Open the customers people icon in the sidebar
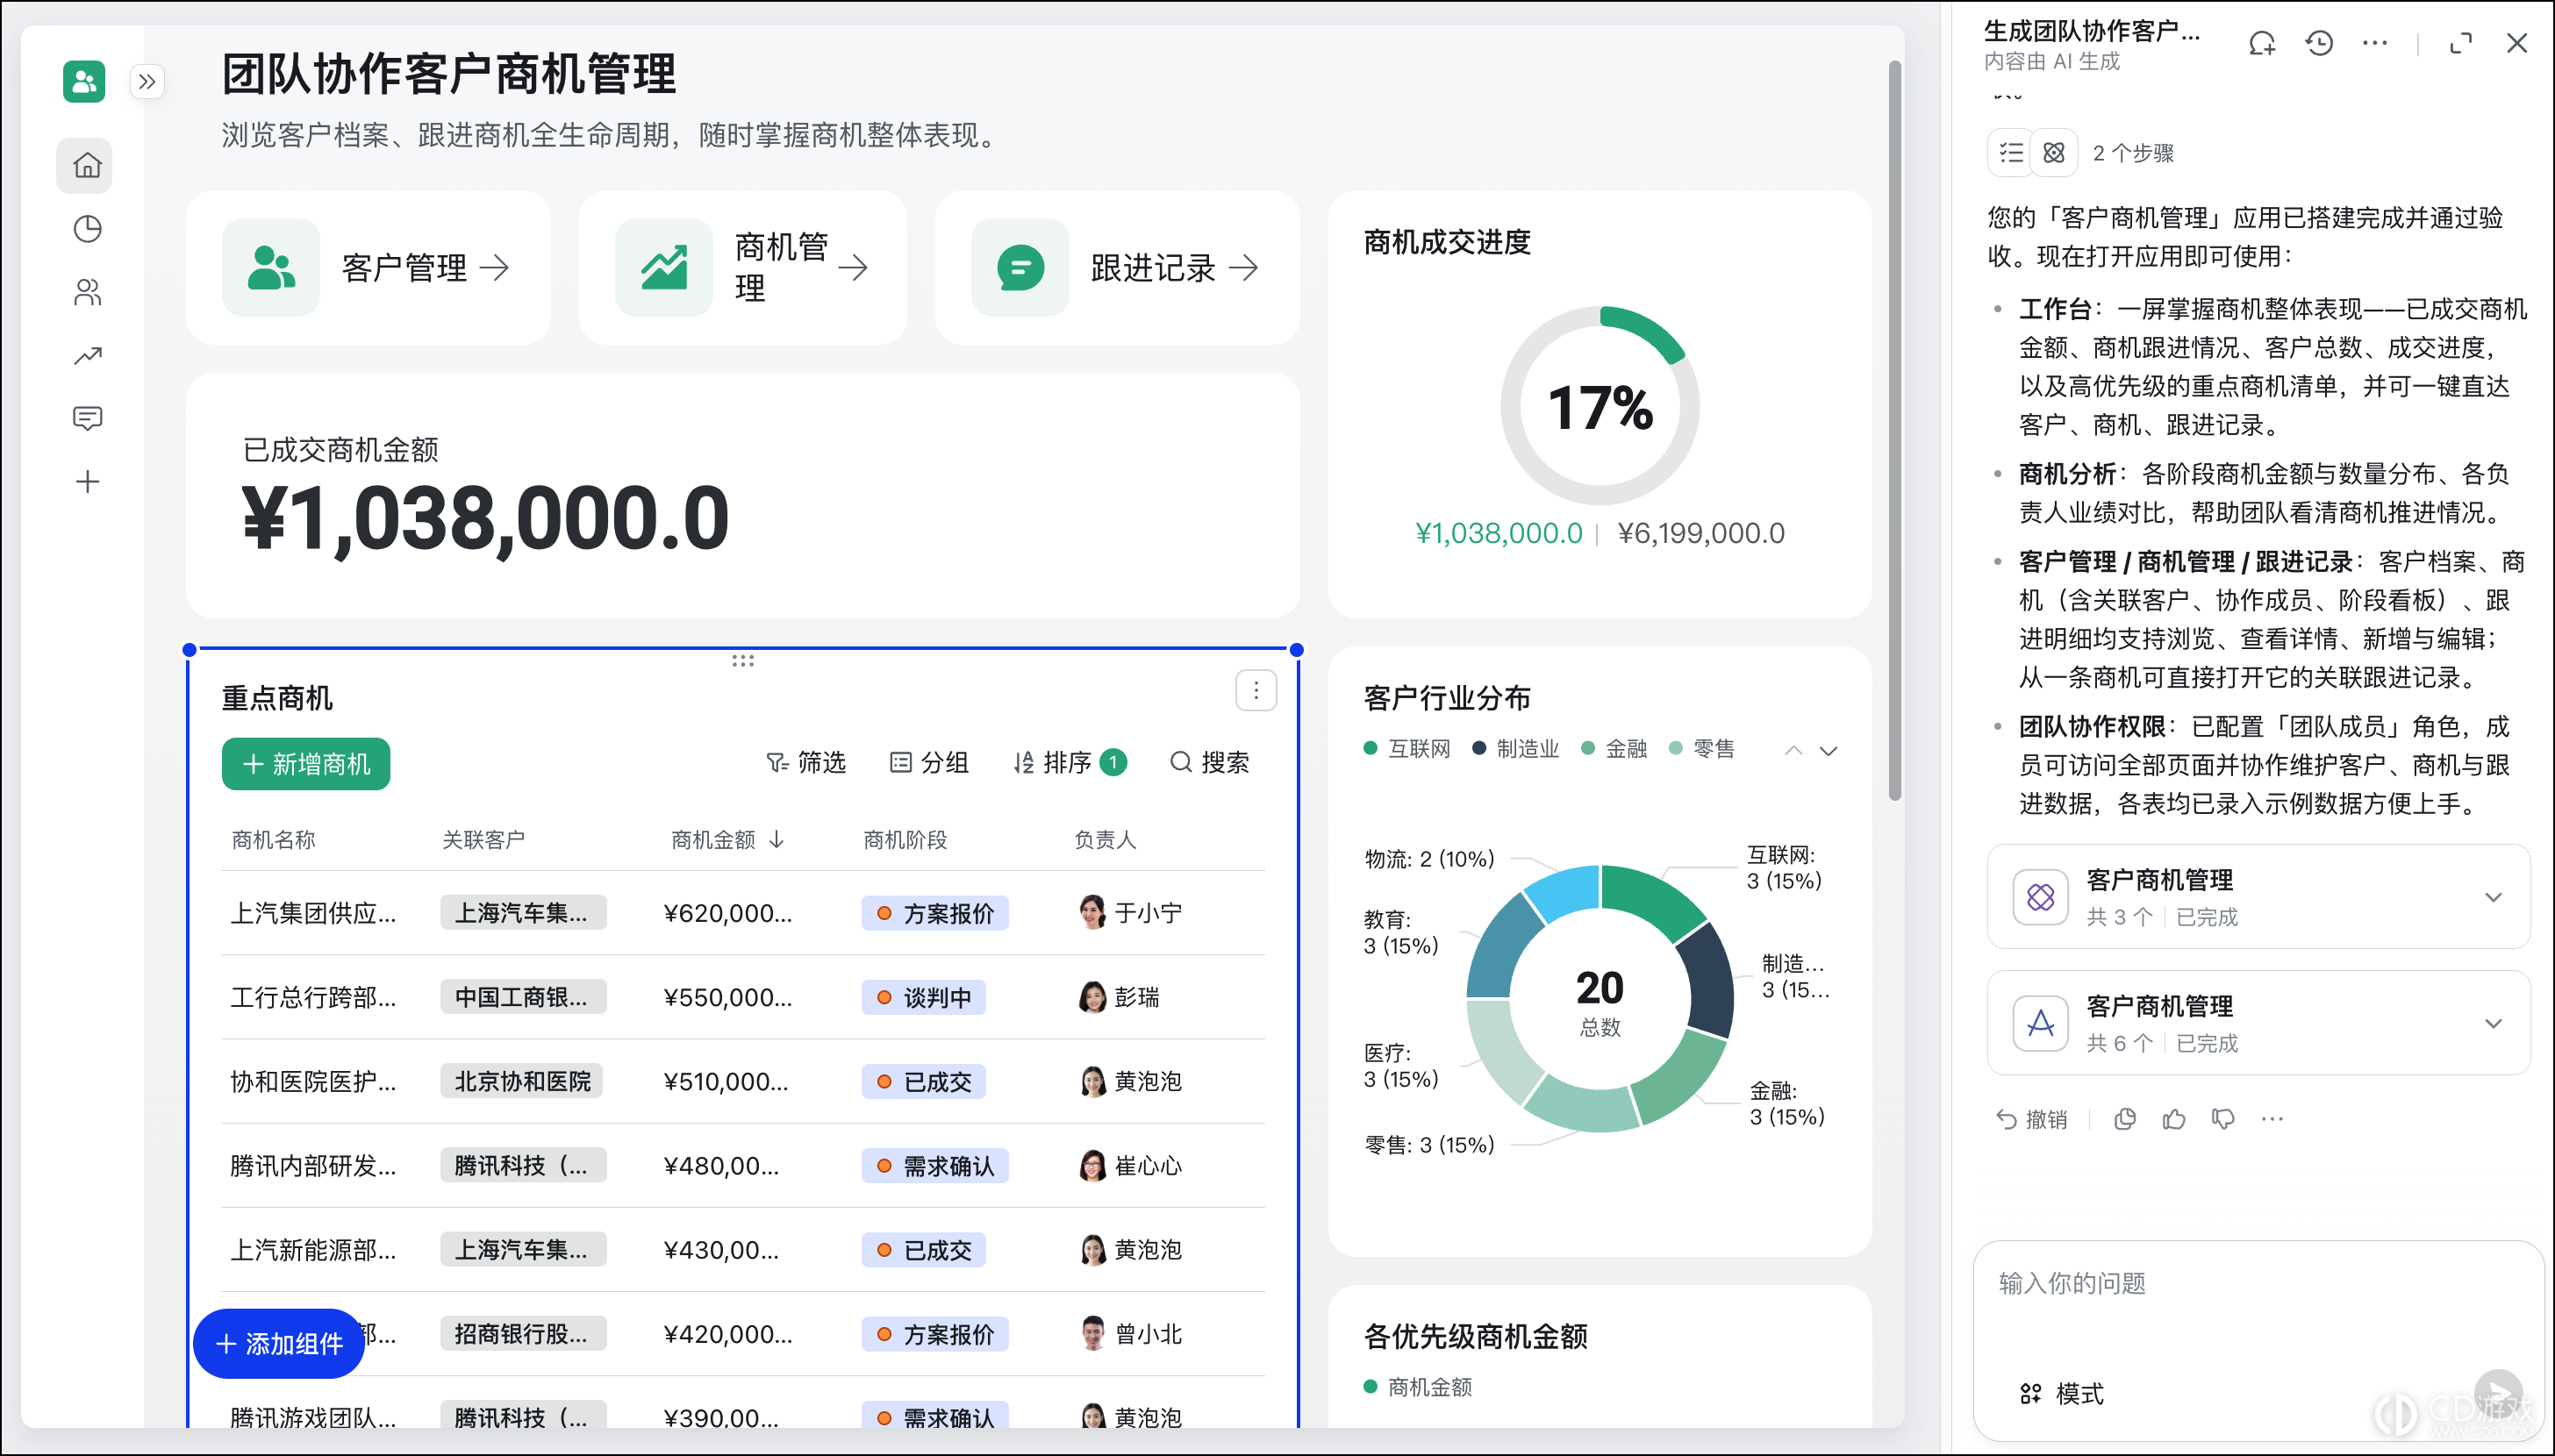This screenshot has width=2555, height=1456. (87, 292)
